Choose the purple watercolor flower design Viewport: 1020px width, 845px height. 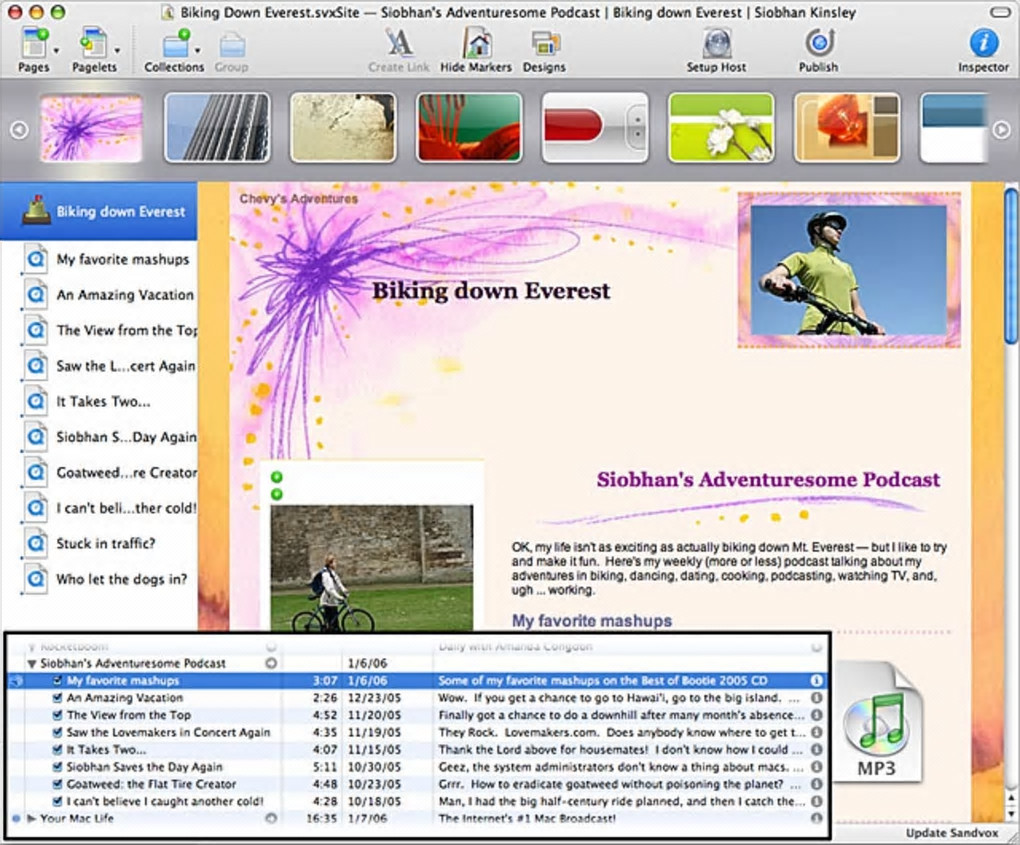click(92, 127)
